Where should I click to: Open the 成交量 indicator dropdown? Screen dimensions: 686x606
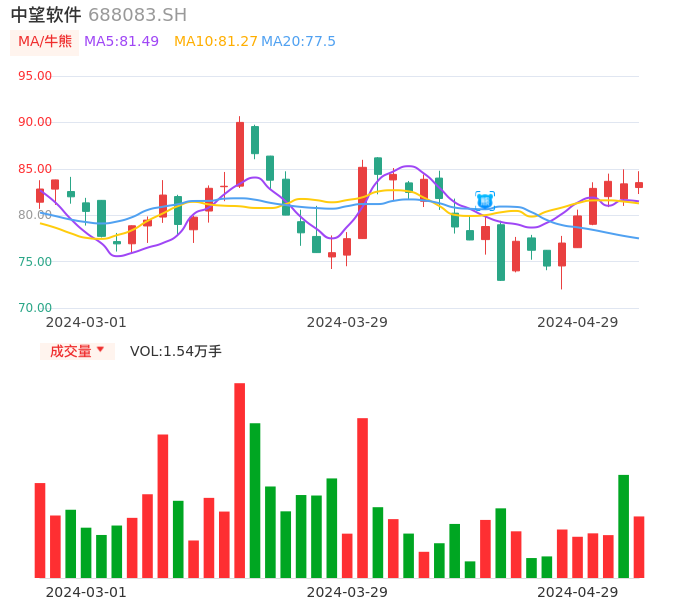(77, 351)
